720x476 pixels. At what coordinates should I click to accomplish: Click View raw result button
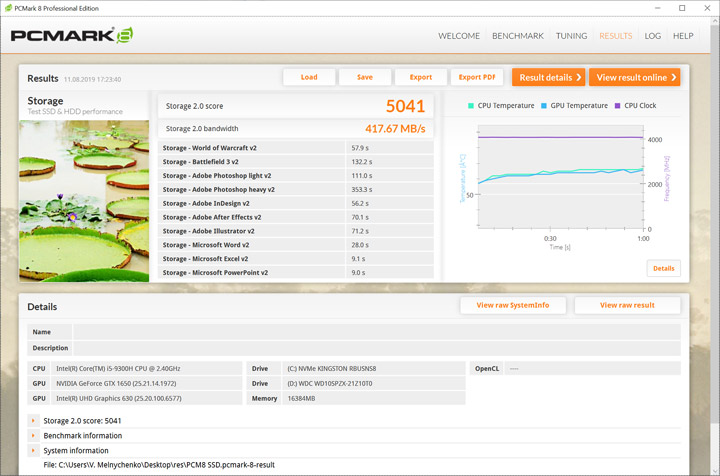point(627,305)
